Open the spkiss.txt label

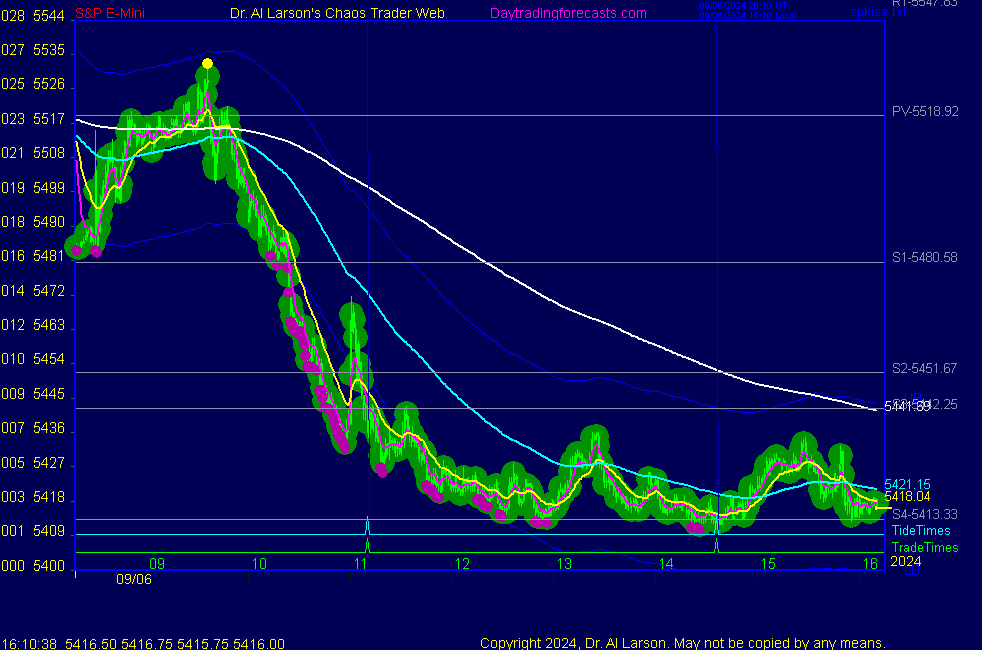pos(878,12)
